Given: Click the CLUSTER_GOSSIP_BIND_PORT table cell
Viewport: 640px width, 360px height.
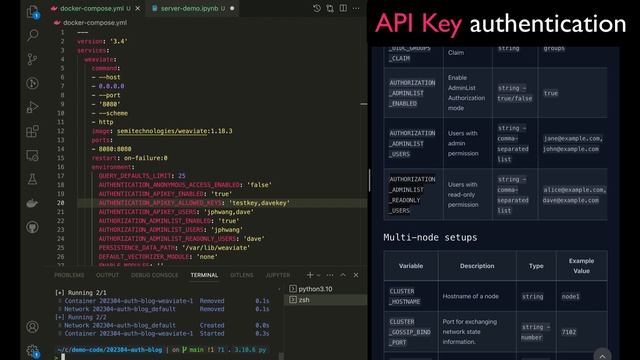Looking at the screenshot, I should [x=411, y=332].
